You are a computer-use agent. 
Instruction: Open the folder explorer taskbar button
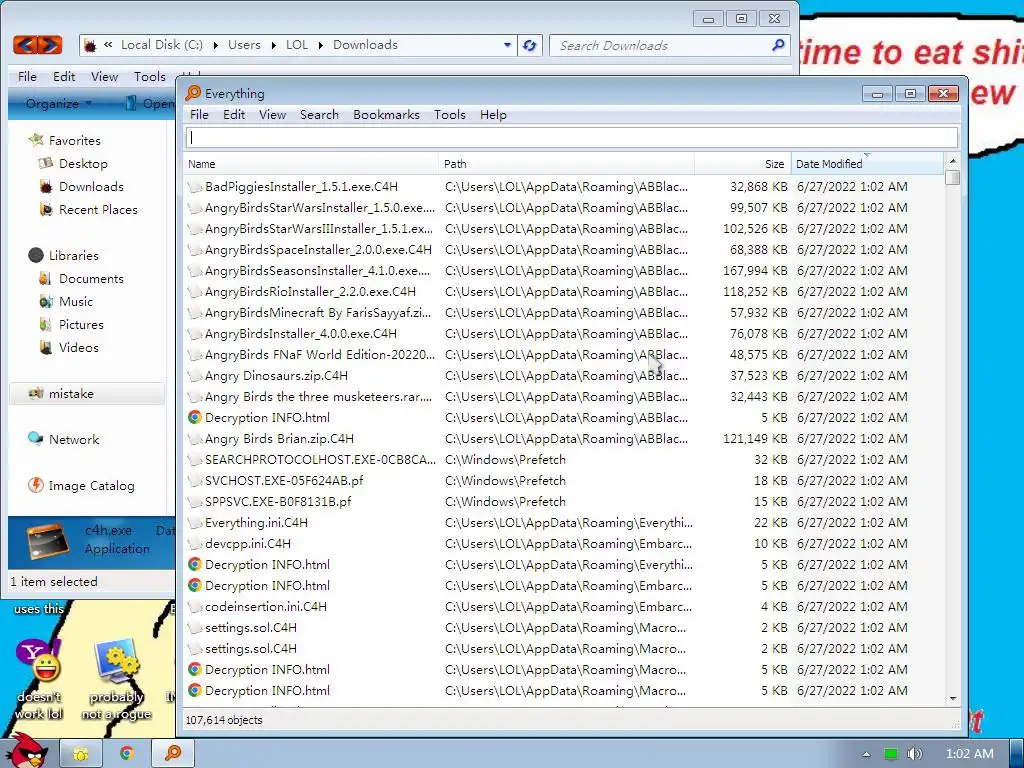pos(80,754)
